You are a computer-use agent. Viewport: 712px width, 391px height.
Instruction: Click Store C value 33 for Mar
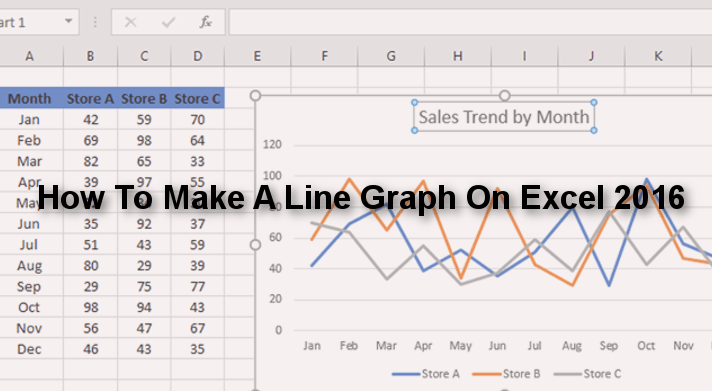point(198,161)
